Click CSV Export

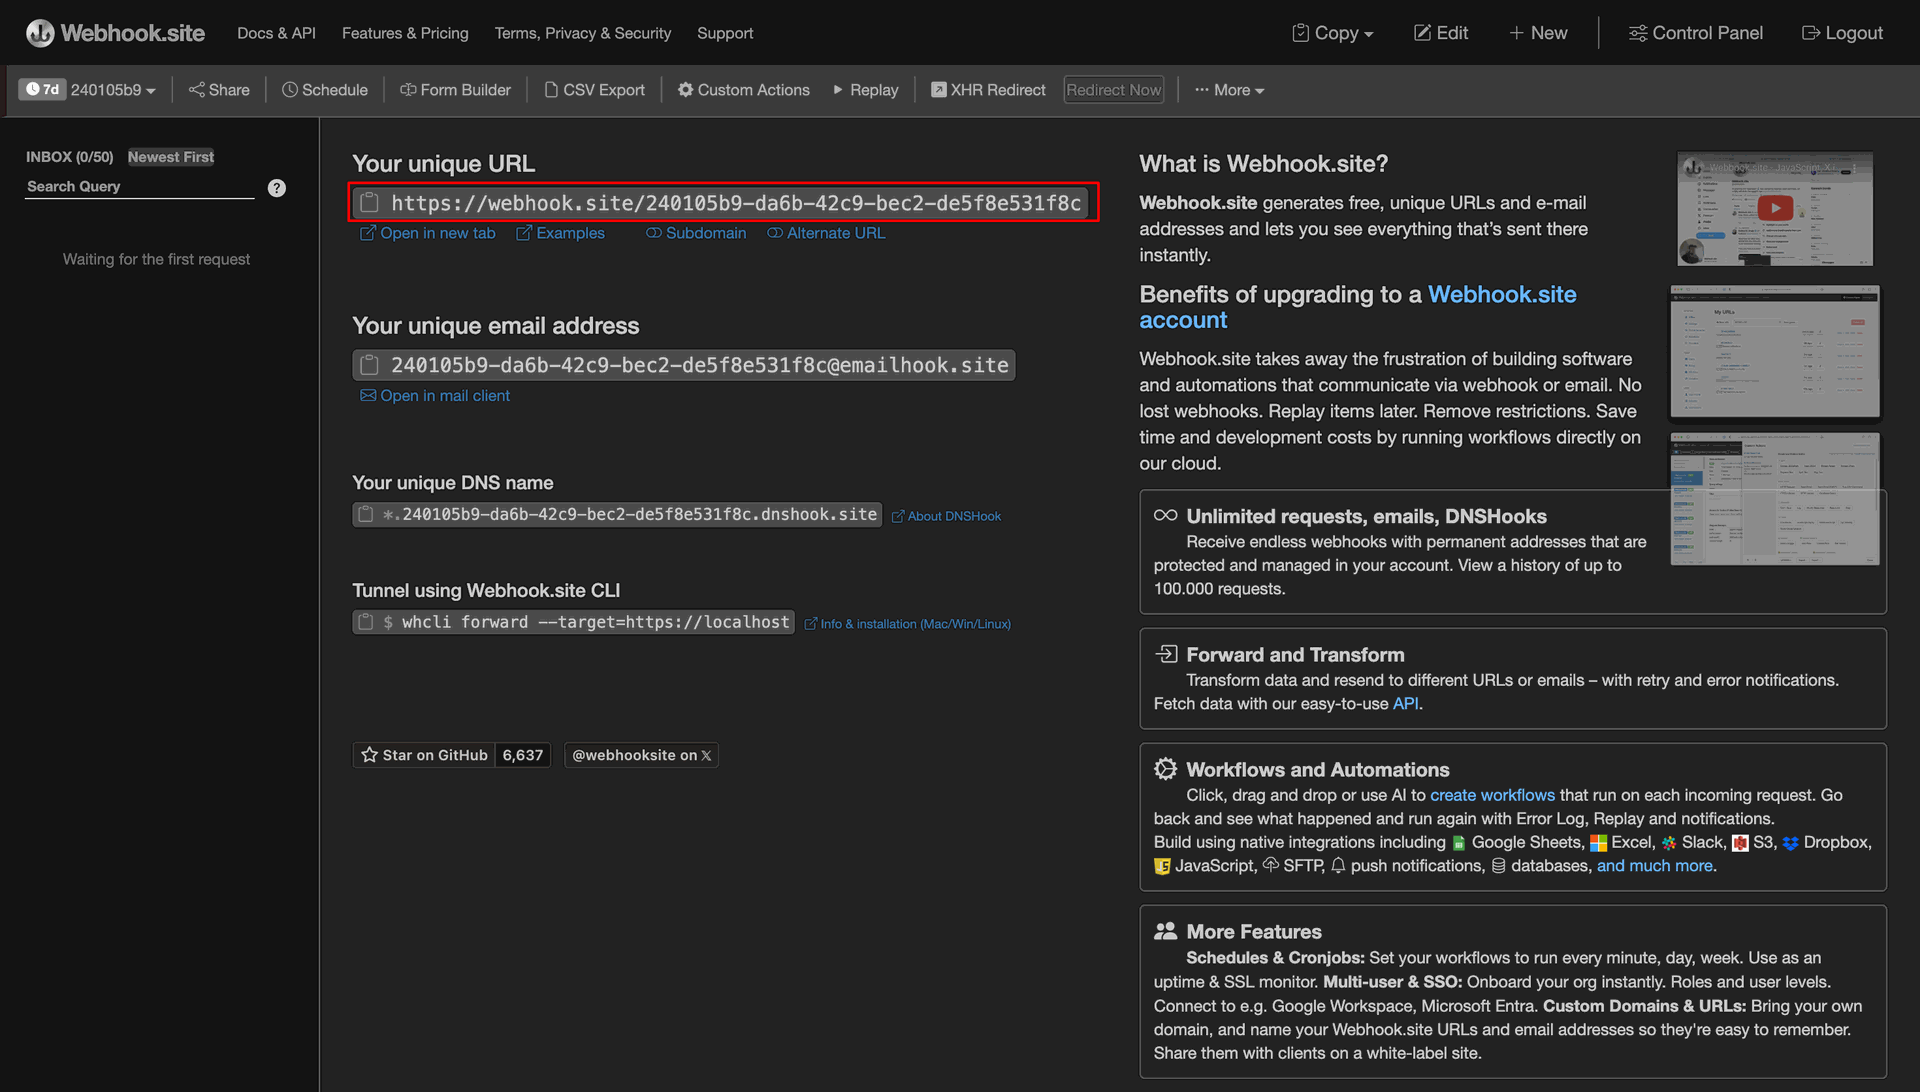[x=595, y=90]
